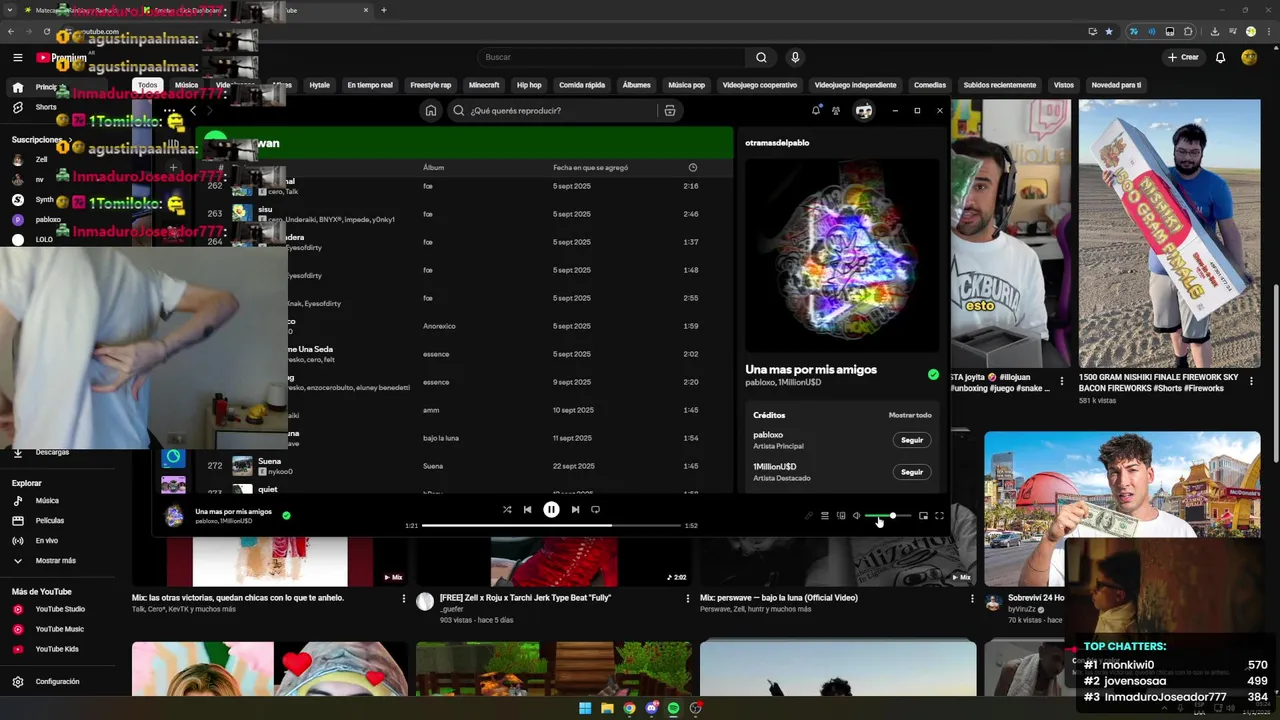This screenshot has width=1280, height=720.
Task: Select the Minecraft filter chip
Action: (484, 85)
